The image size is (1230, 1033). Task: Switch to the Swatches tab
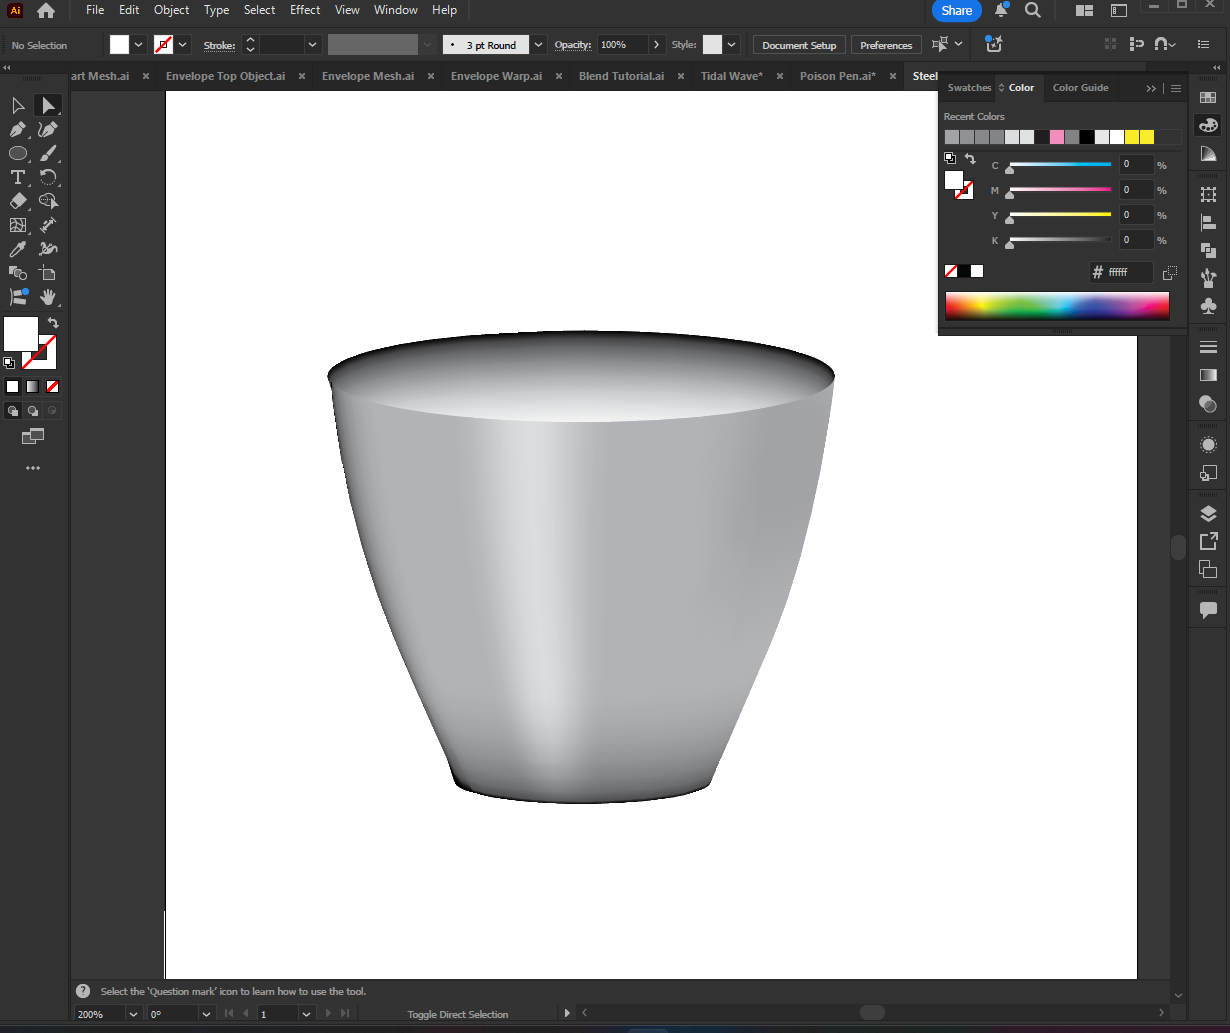click(968, 87)
